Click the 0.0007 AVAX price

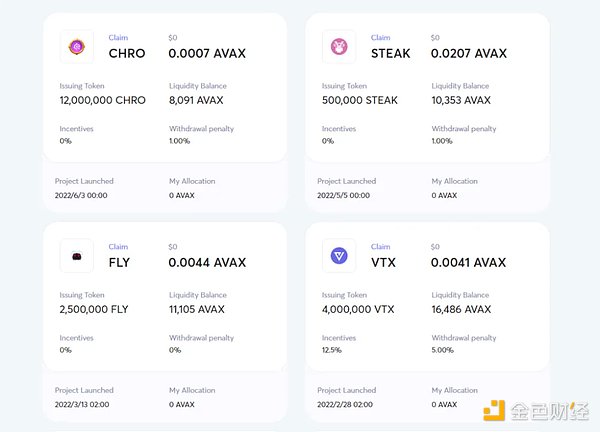[207, 54]
